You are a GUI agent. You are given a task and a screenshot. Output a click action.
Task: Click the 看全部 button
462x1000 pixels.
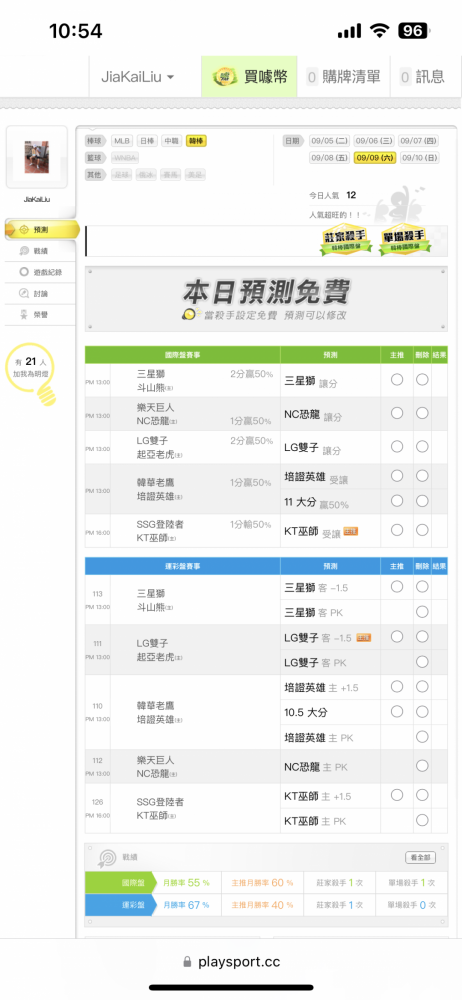coord(421,858)
